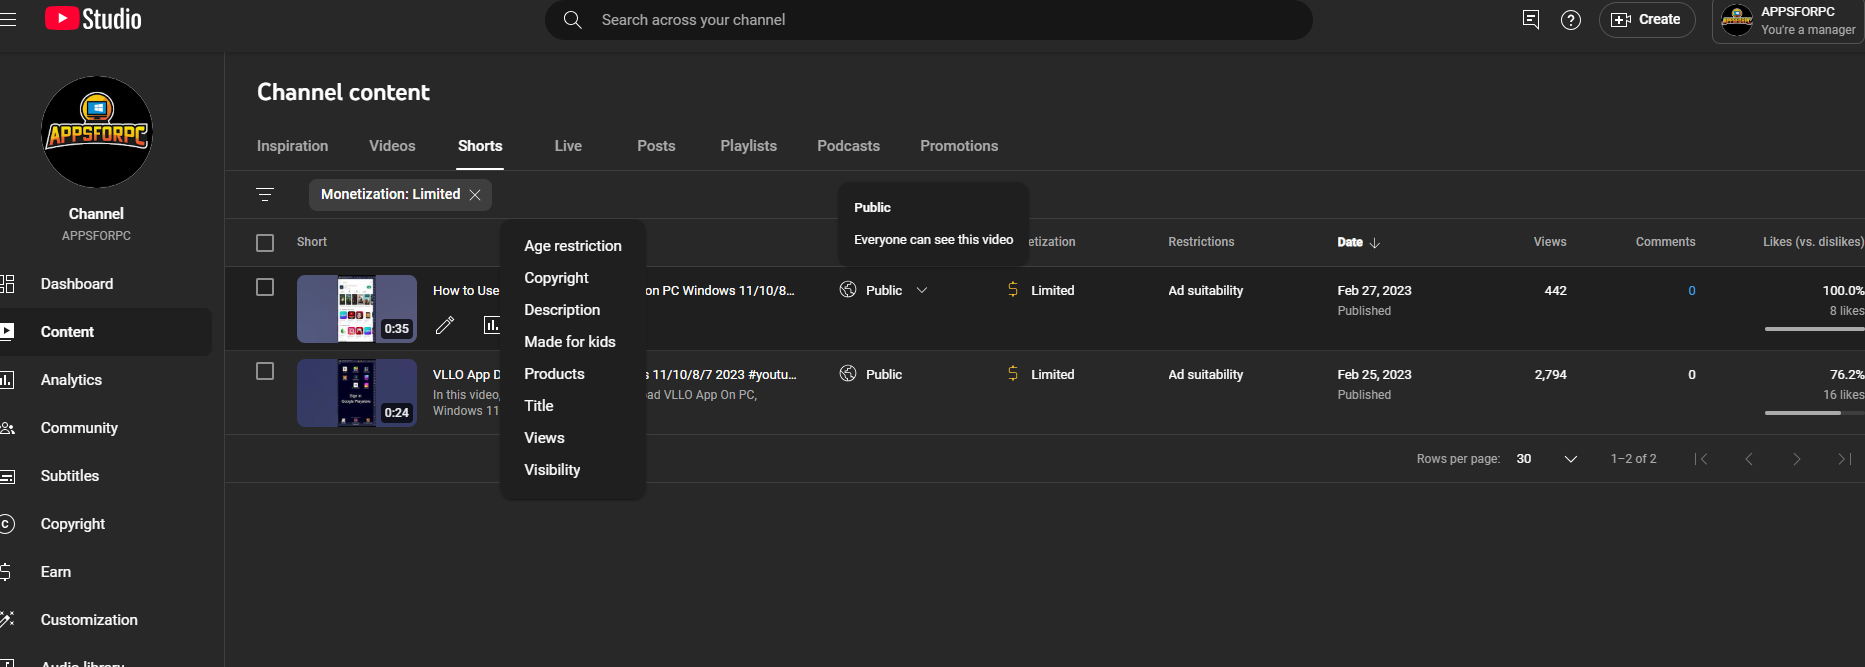Open the 0:35 short thumbnail

pyautogui.click(x=357, y=309)
